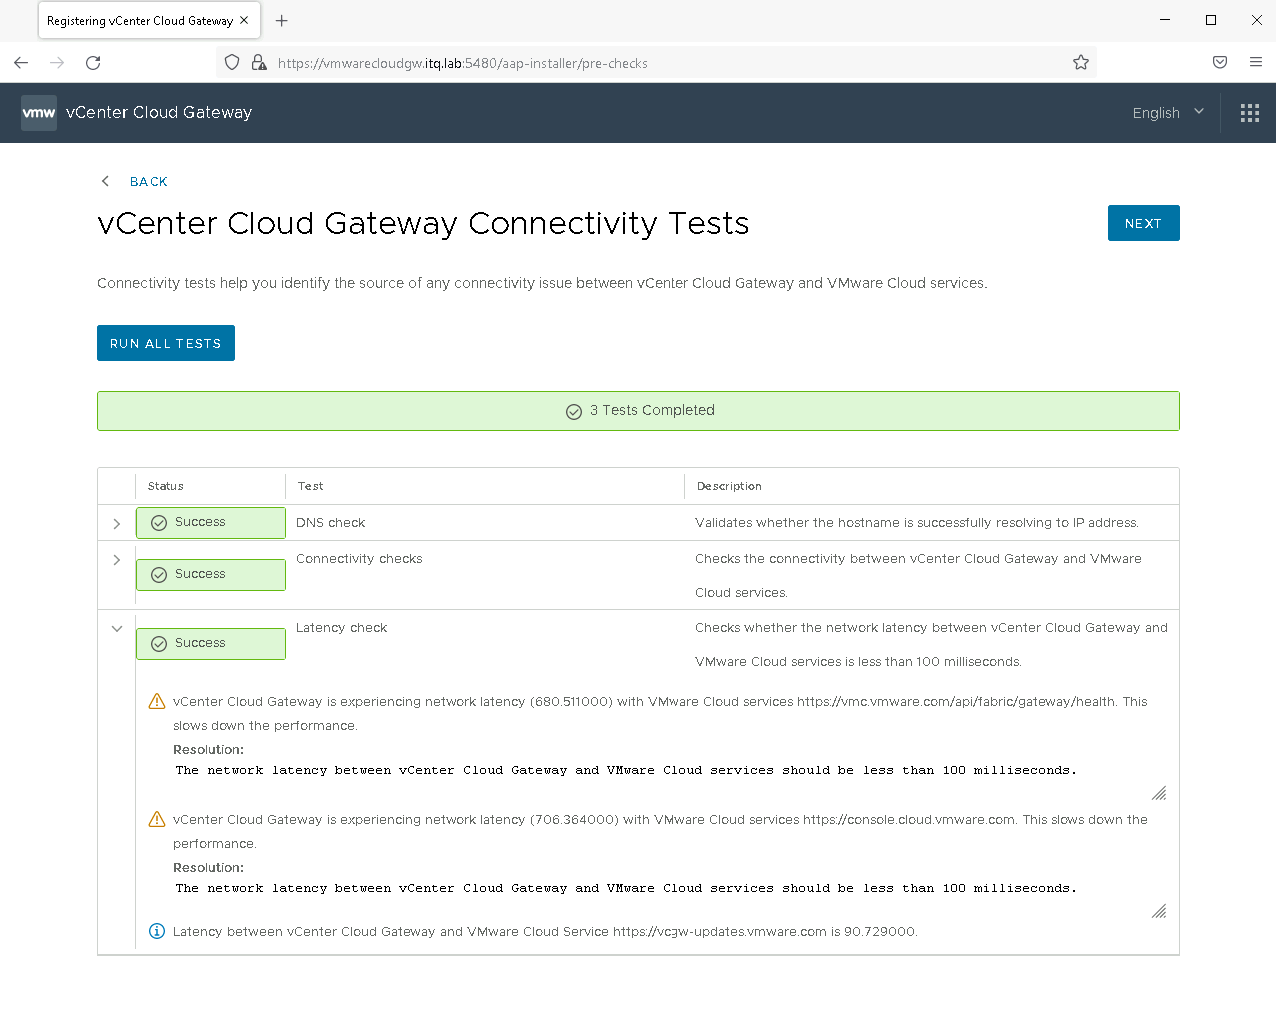Open the apps grid menu icon
The image size is (1276, 1014).
(x=1249, y=113)
